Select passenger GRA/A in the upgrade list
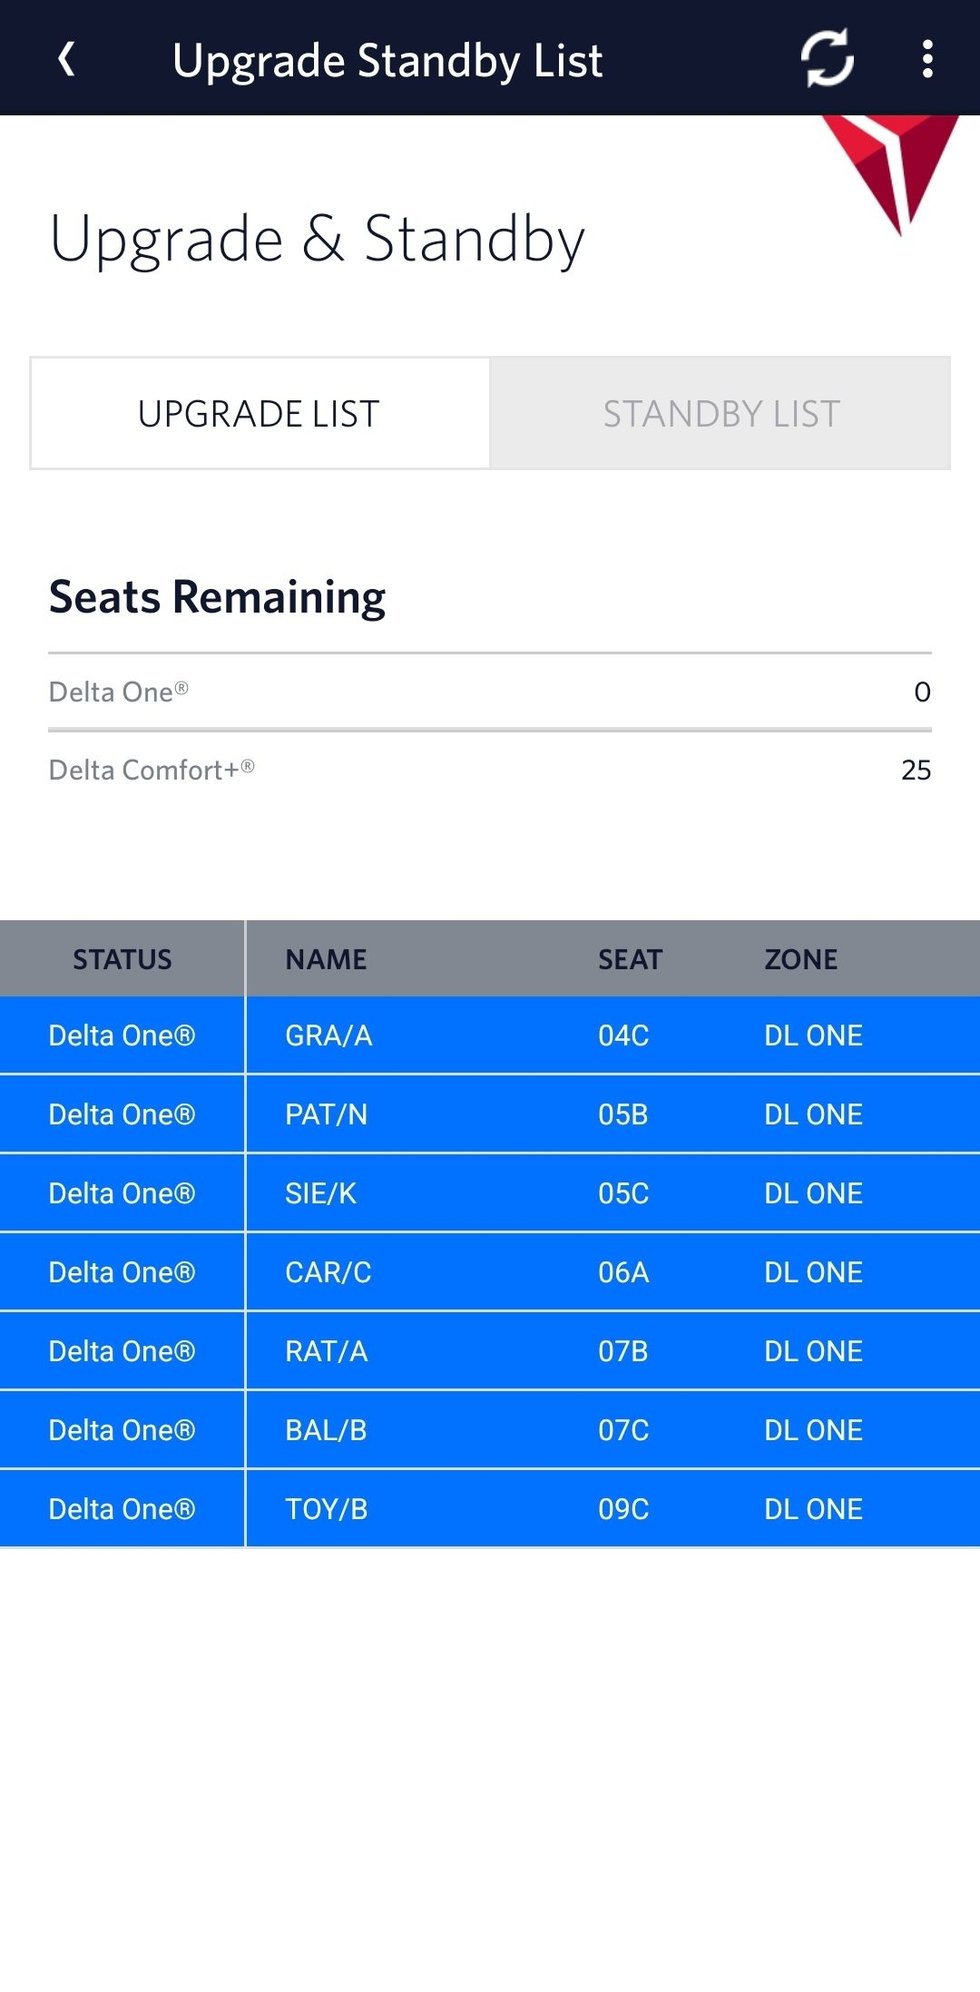 click(x=327, y=1035)
